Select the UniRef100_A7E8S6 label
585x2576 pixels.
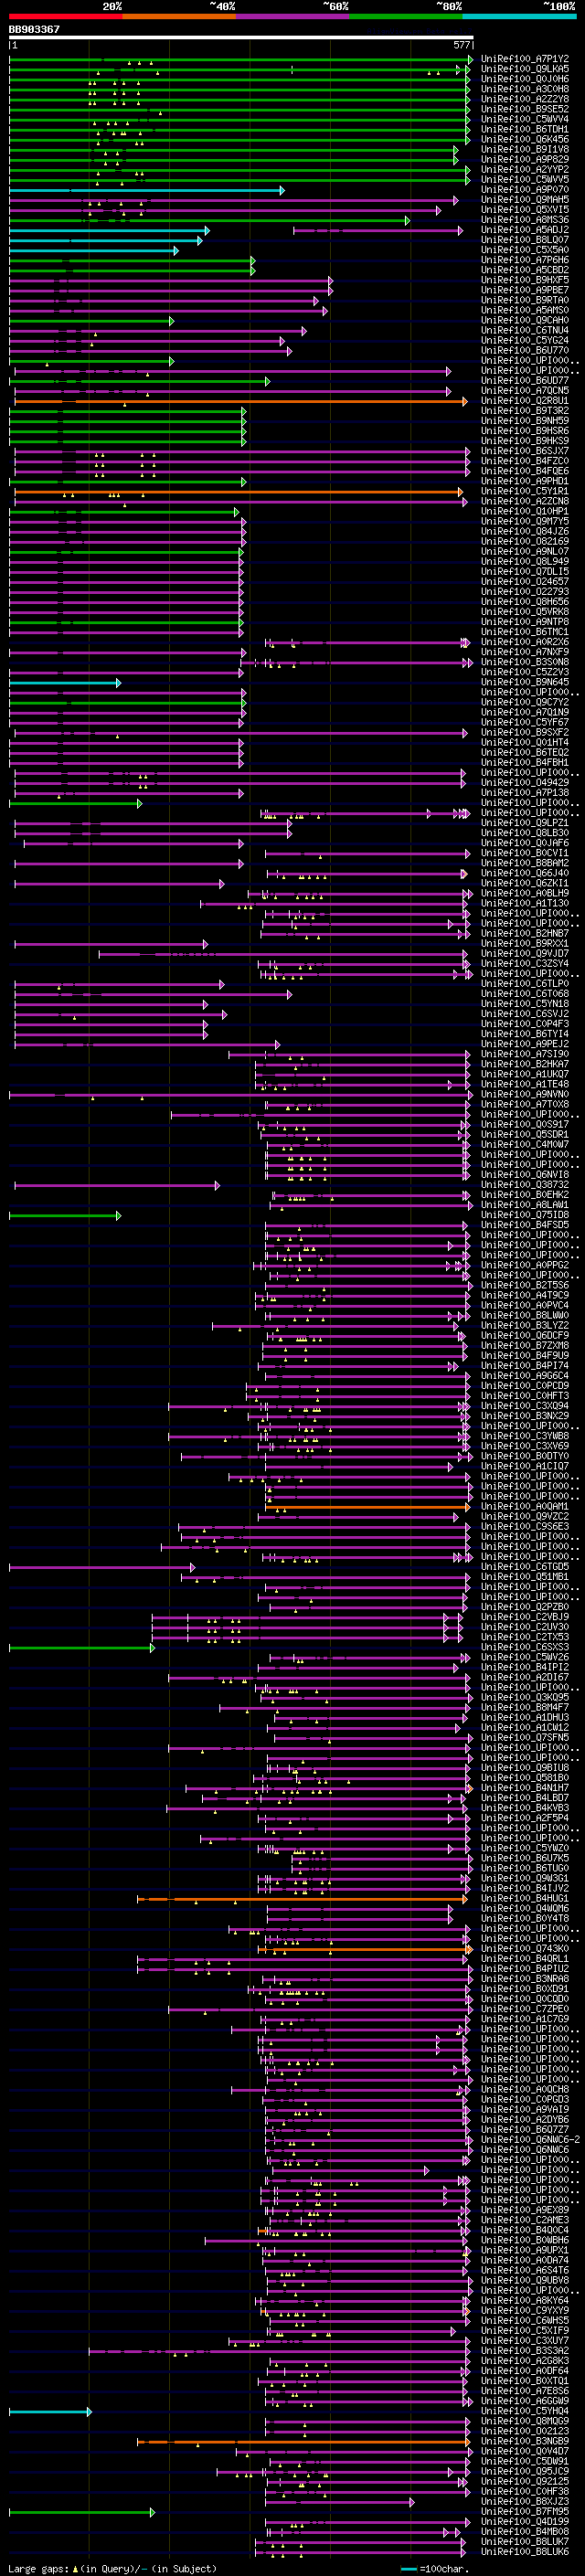click(525, 2390)
